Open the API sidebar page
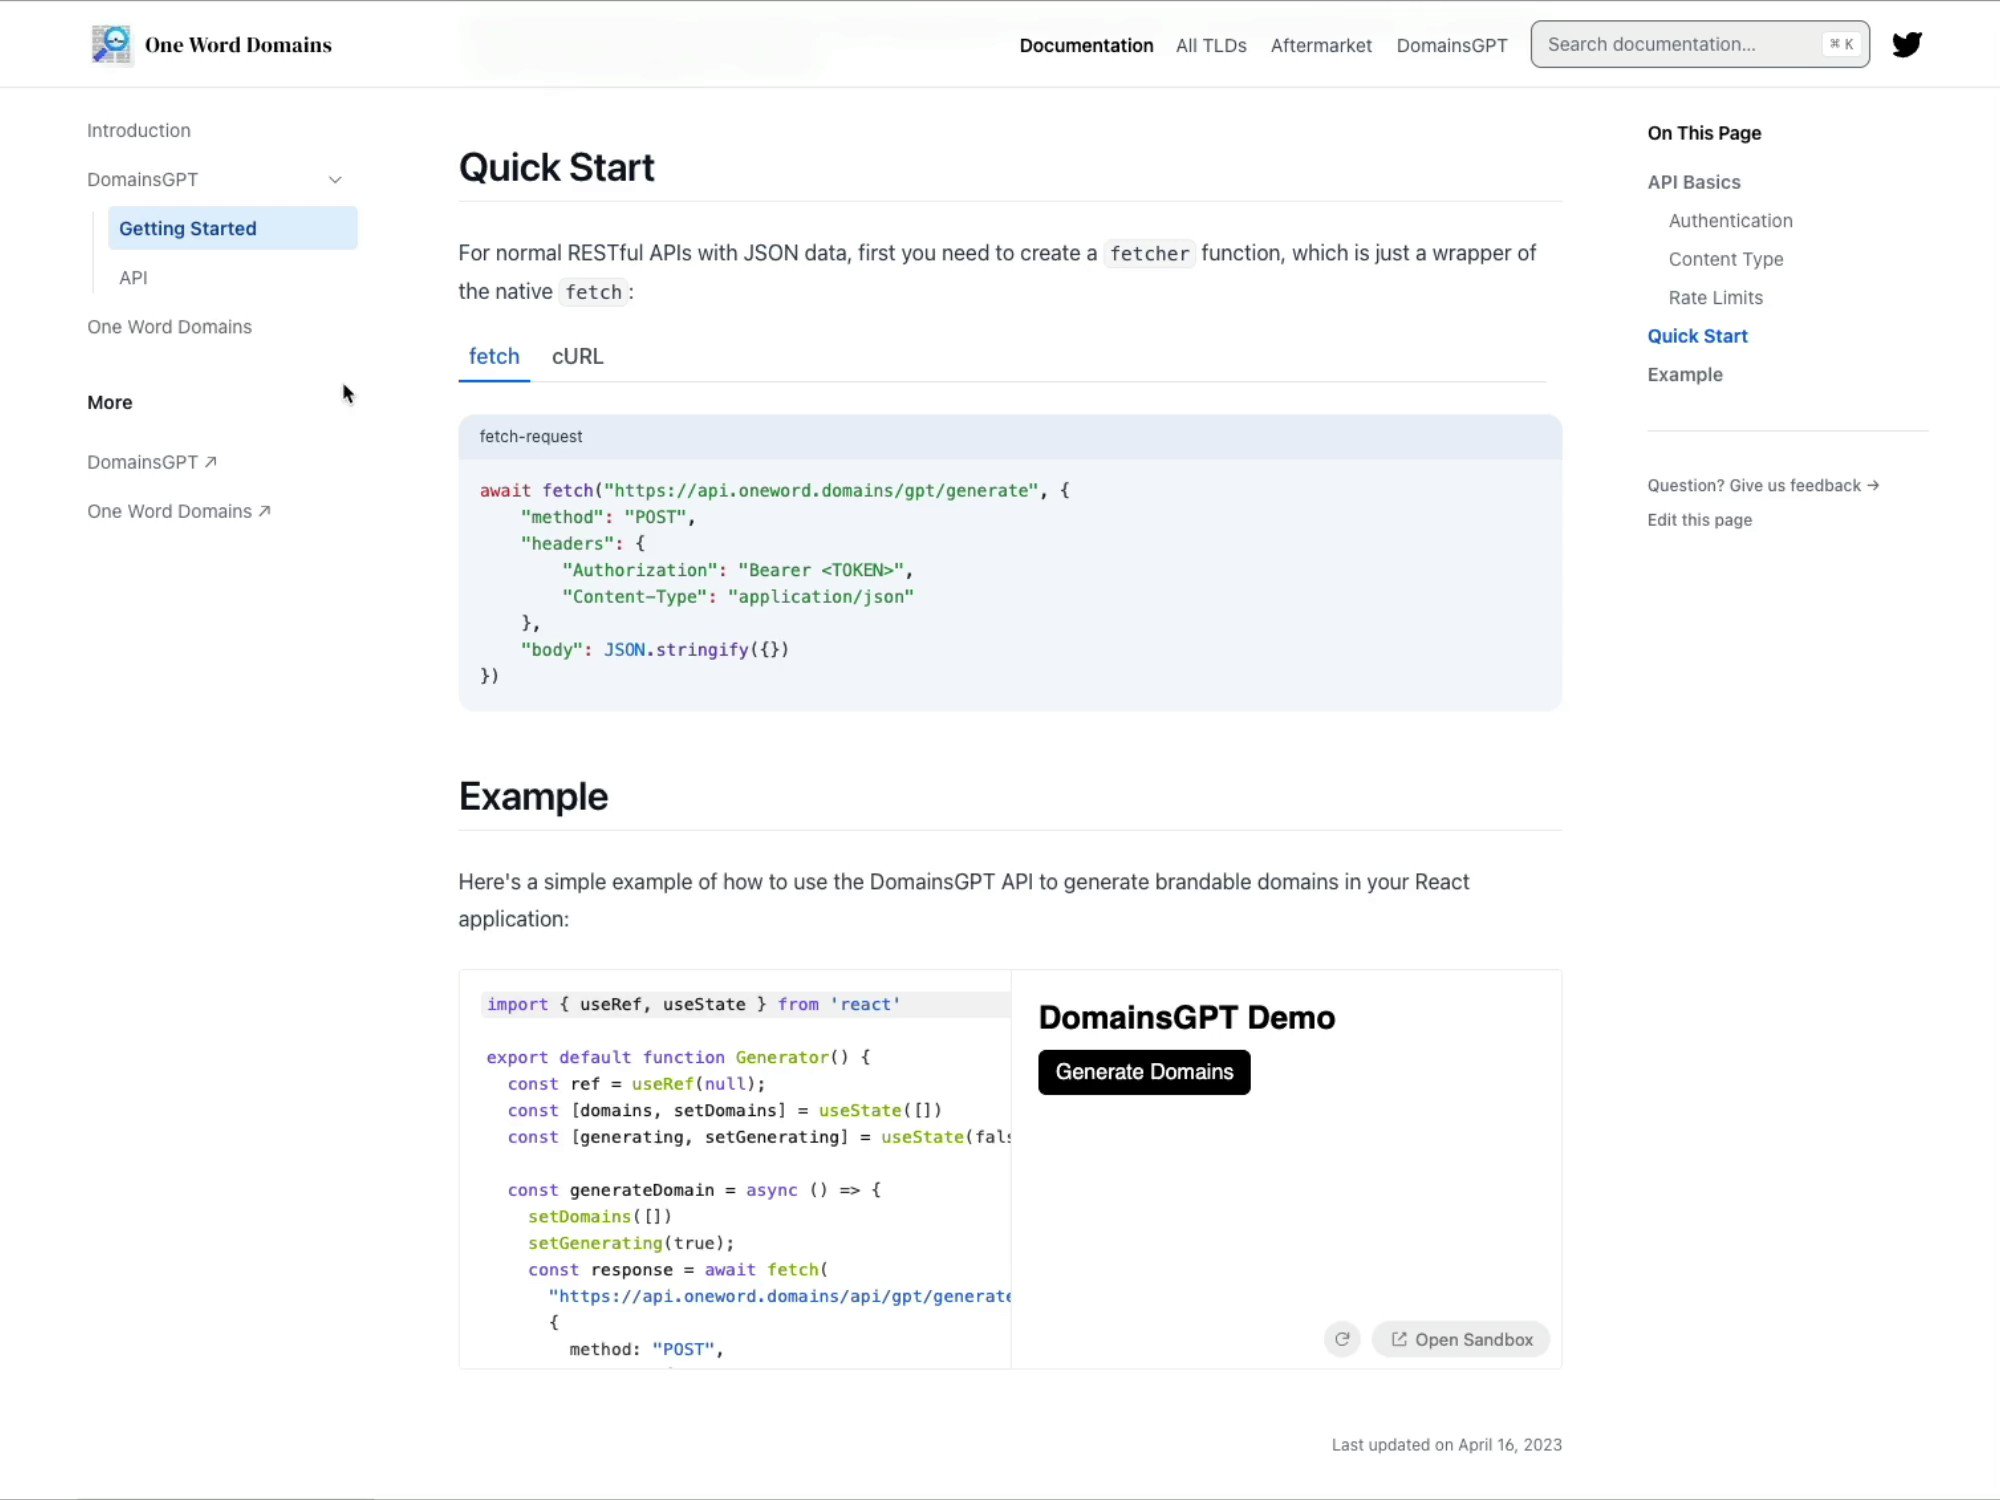 coord(133,278)
